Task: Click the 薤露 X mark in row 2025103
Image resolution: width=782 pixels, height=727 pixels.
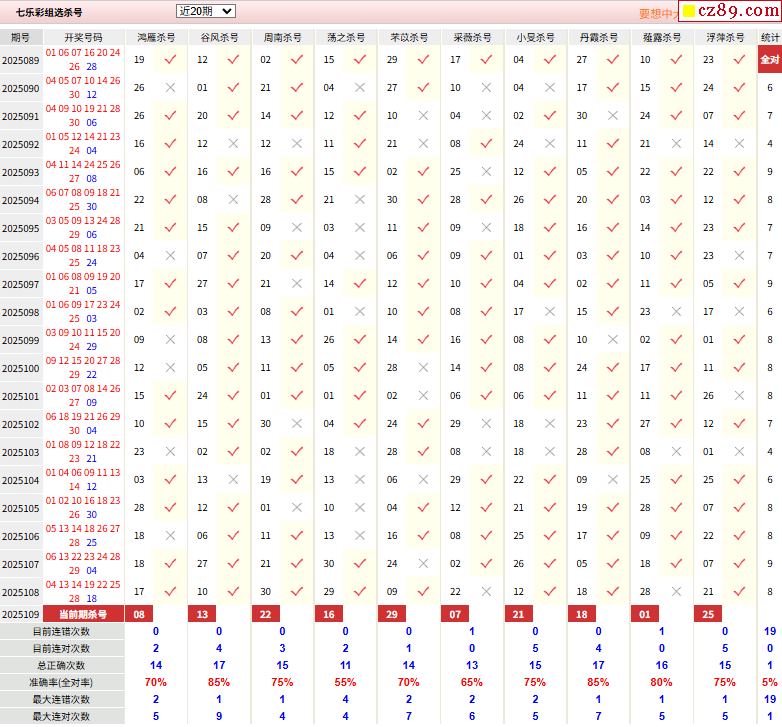Action: coord(676,451)
